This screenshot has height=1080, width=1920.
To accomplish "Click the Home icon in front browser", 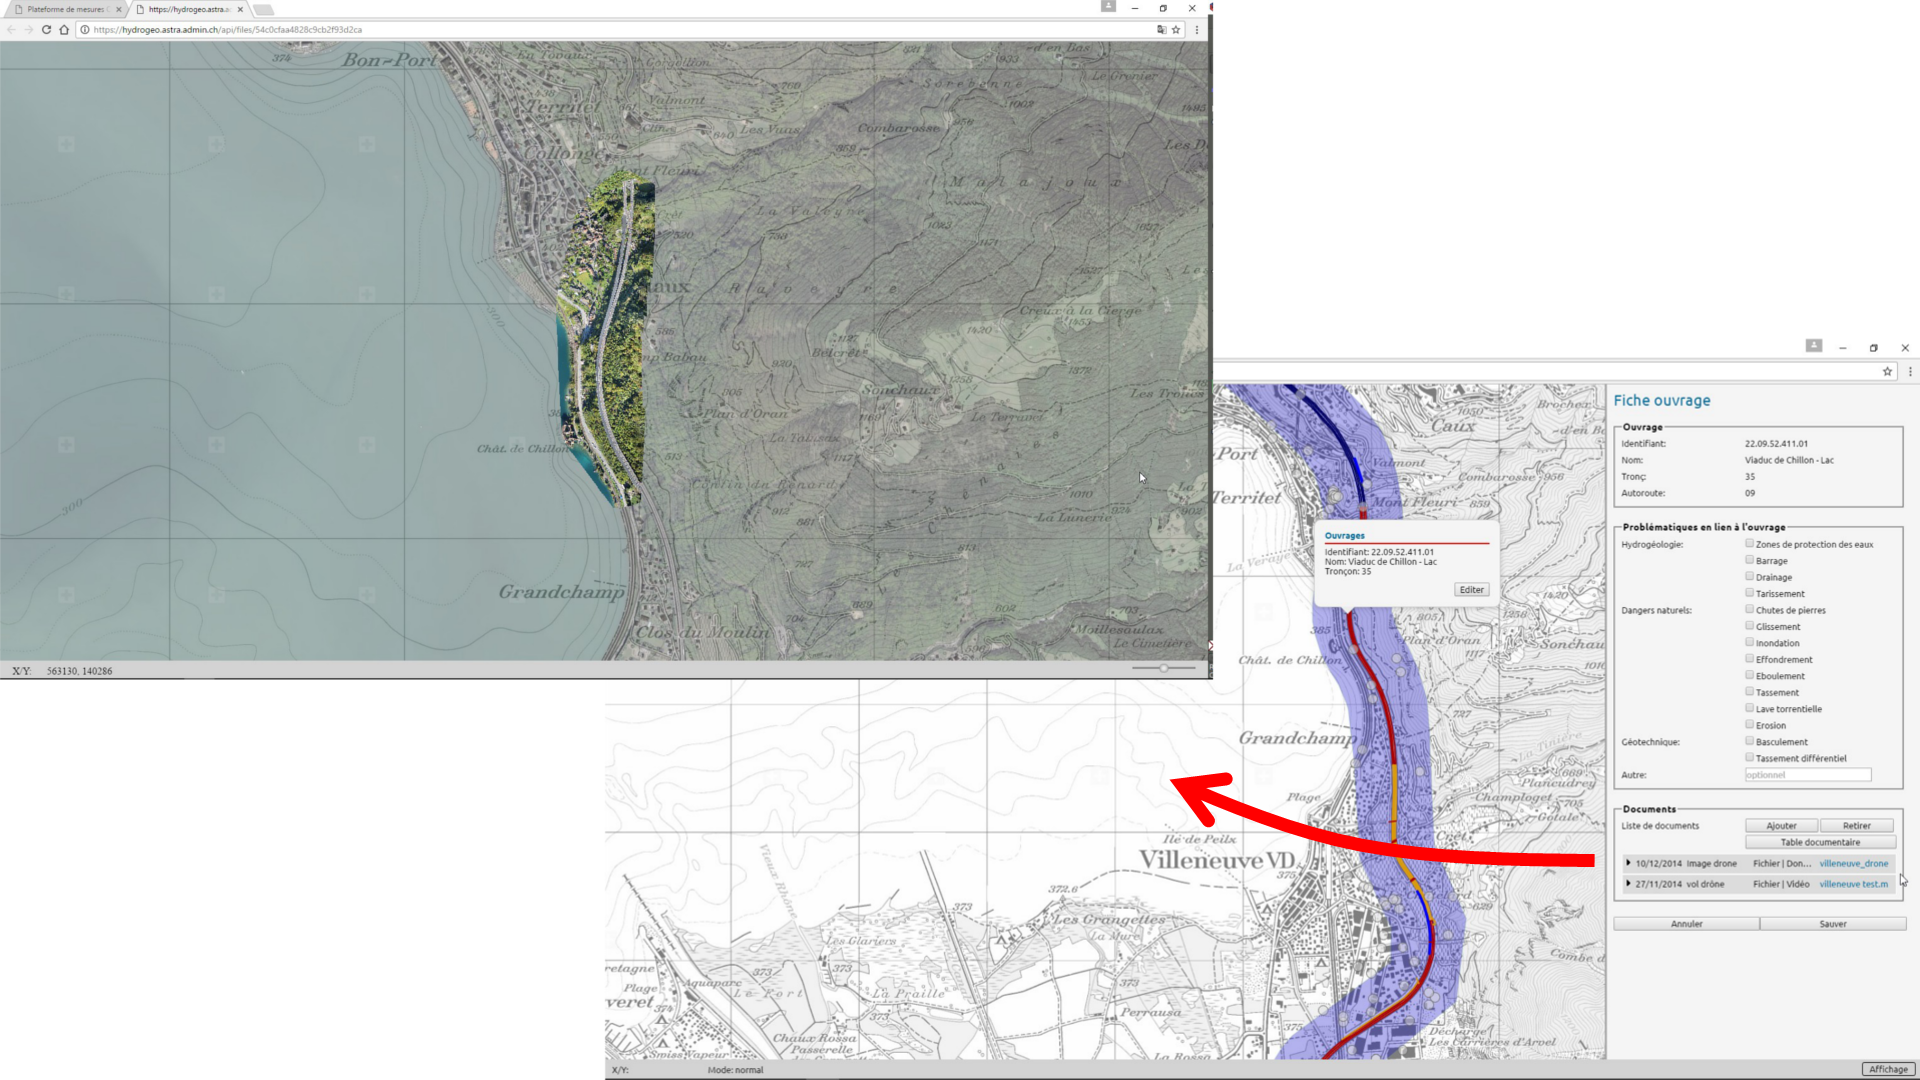I will click(x=64, y=30).
